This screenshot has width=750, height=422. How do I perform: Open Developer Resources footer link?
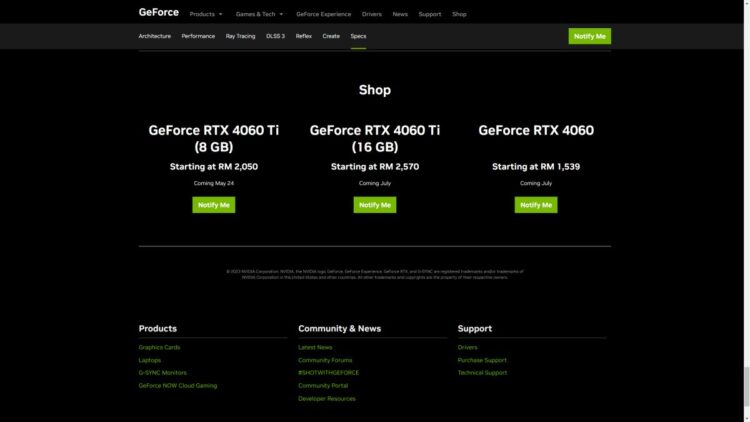pos(327,399)
